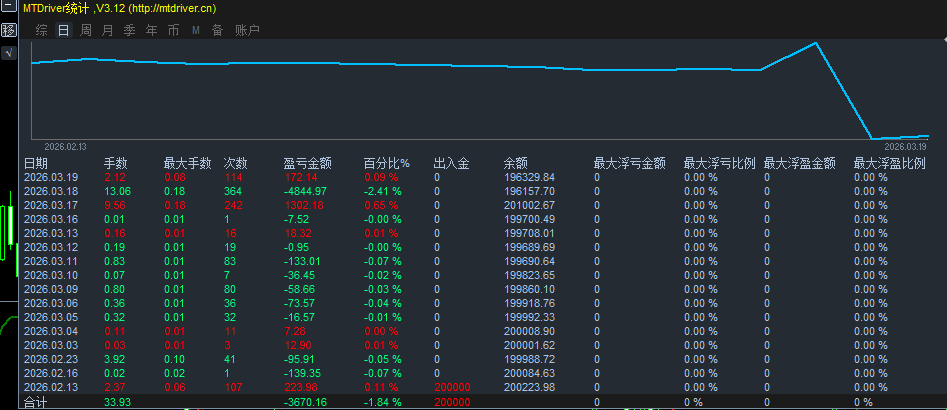This screenshot has height=410, width=947.
Task: Open the 季 quarterly tab
Action: tap(129, 30)
